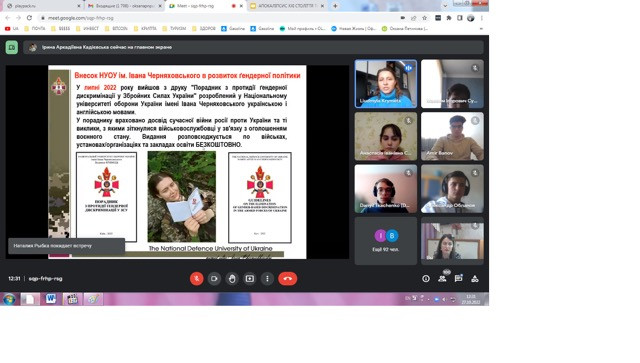The image size is (640, 363).
Task: Show more bookmarks with overflow chevron
Action: (x=481, y=29)
